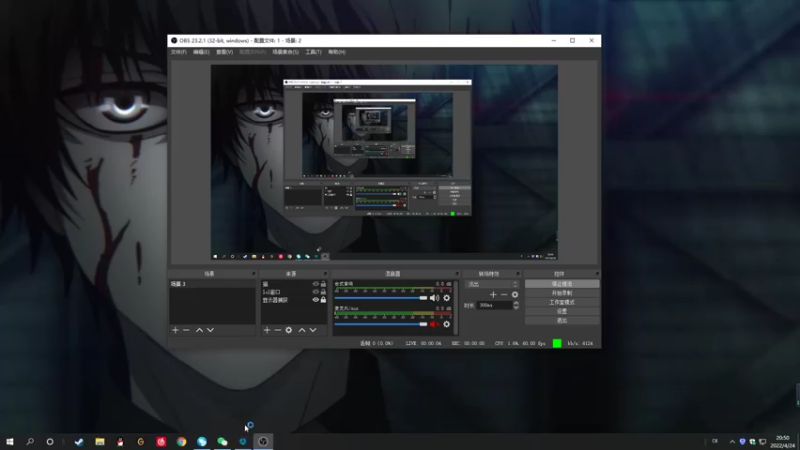Select 场景 3 in the scenes list
Screen dimensions: 800x450
pyautogui.click(x=212, y=284)
